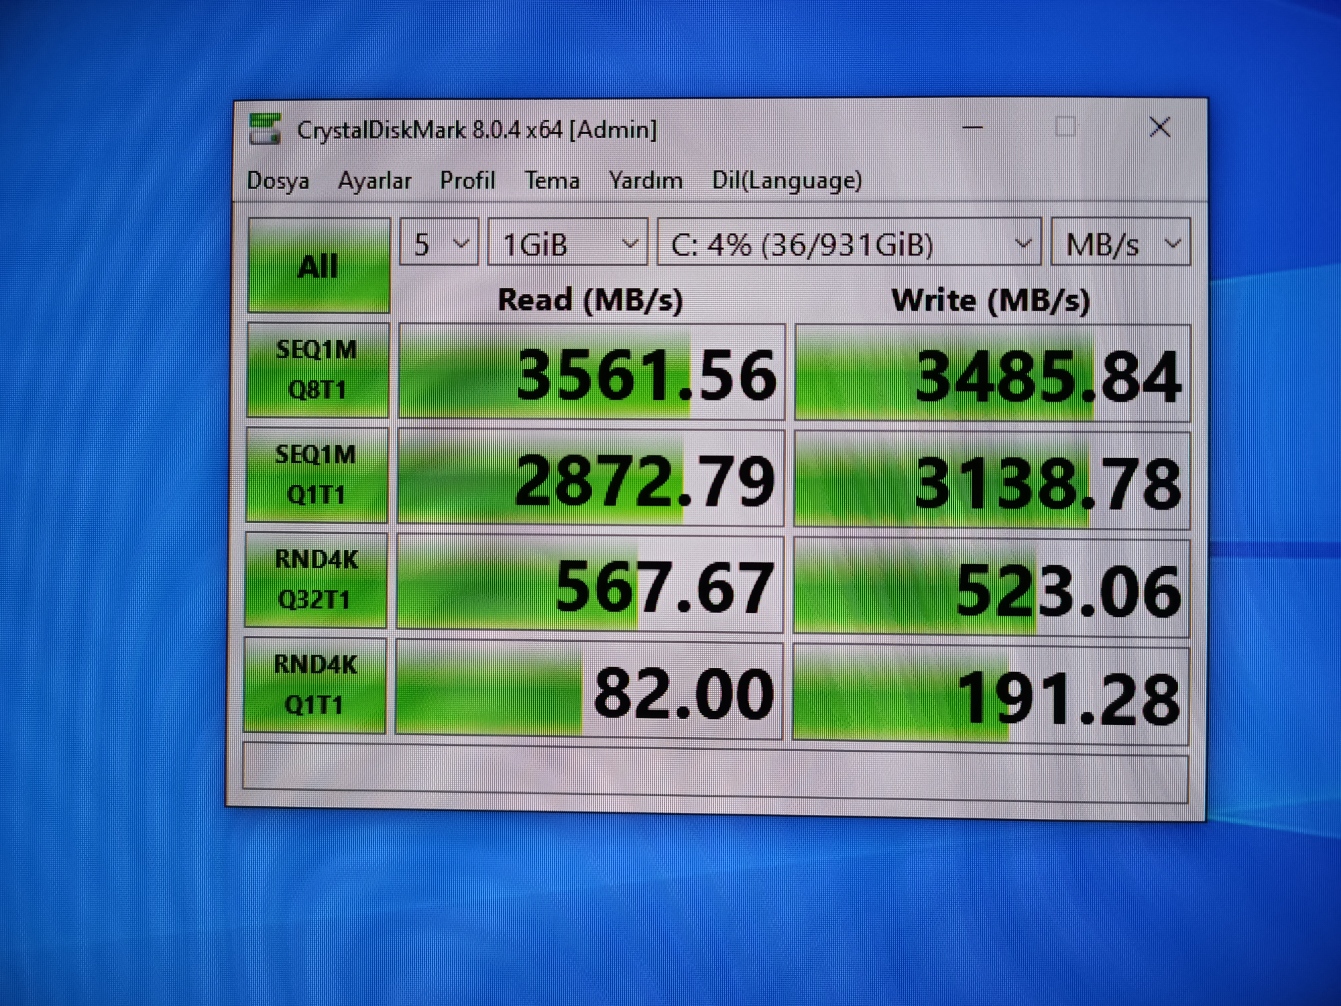
Task: Click the Write (MB/s) column header
Action: [x=991, y=301]
